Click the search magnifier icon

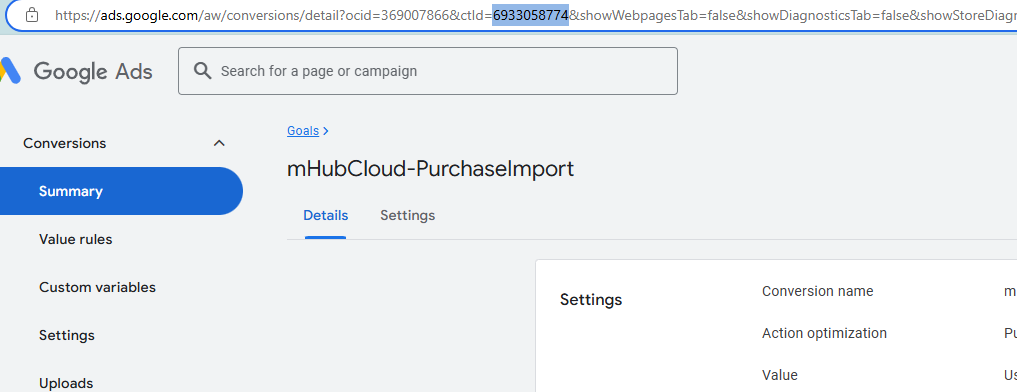203,71
